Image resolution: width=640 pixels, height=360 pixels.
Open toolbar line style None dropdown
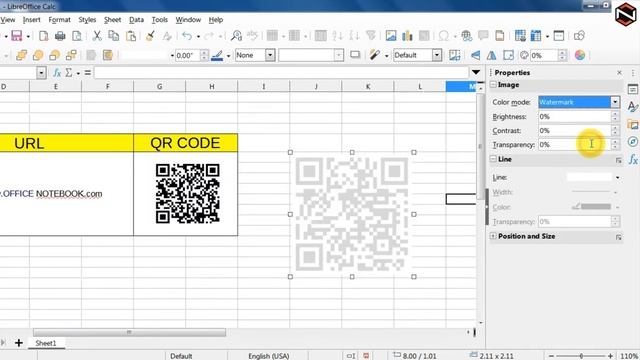(x=270, y=55)
